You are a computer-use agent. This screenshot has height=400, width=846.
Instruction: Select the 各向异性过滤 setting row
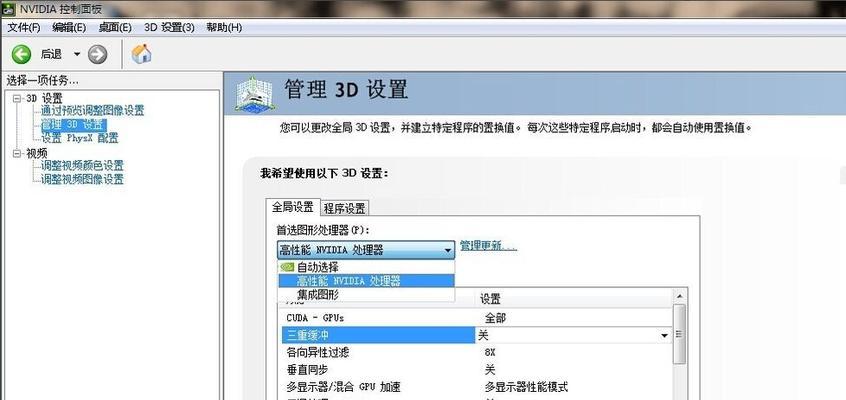(x=477, y=352)
